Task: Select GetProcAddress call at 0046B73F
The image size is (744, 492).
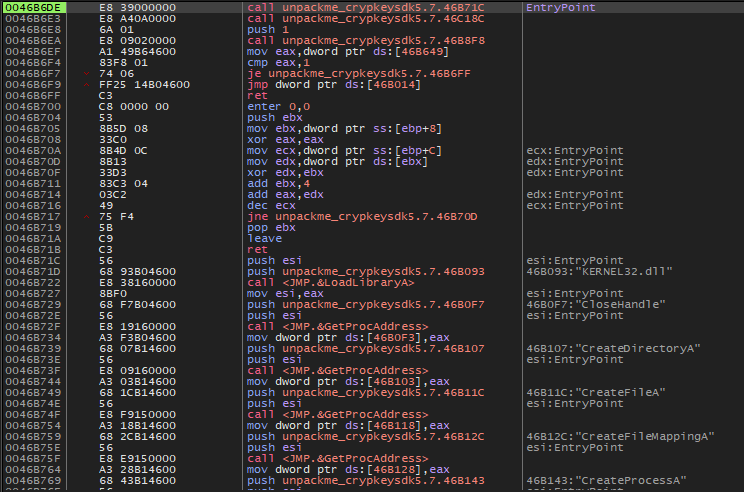Action: [x=337, y=370]
